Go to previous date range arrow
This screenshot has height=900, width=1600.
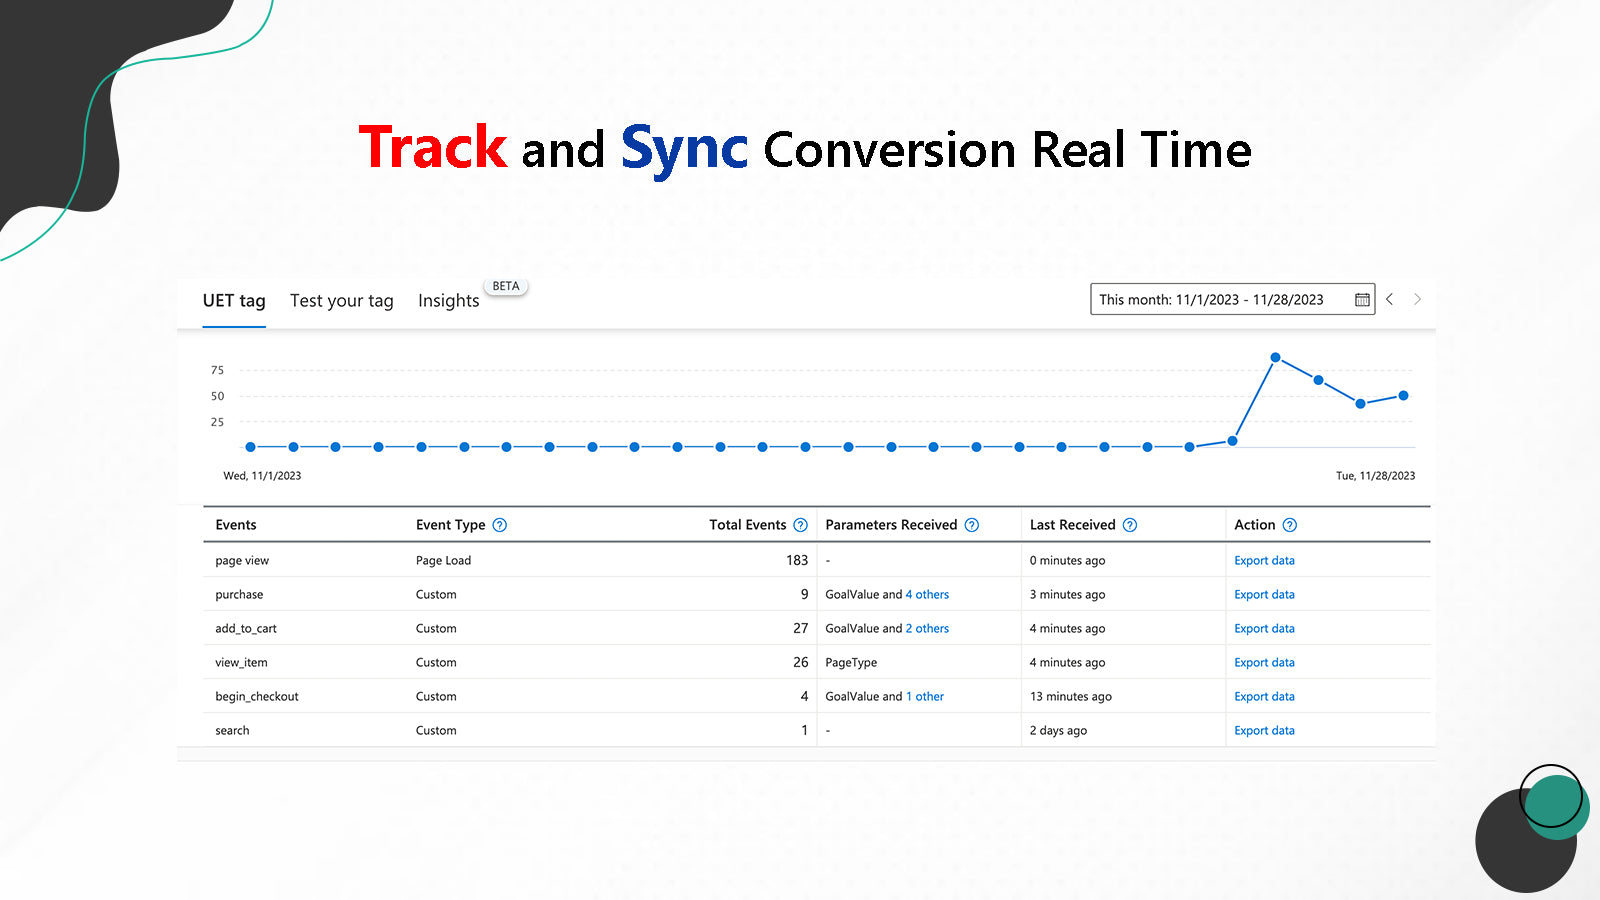click(x=1389, y=299)
